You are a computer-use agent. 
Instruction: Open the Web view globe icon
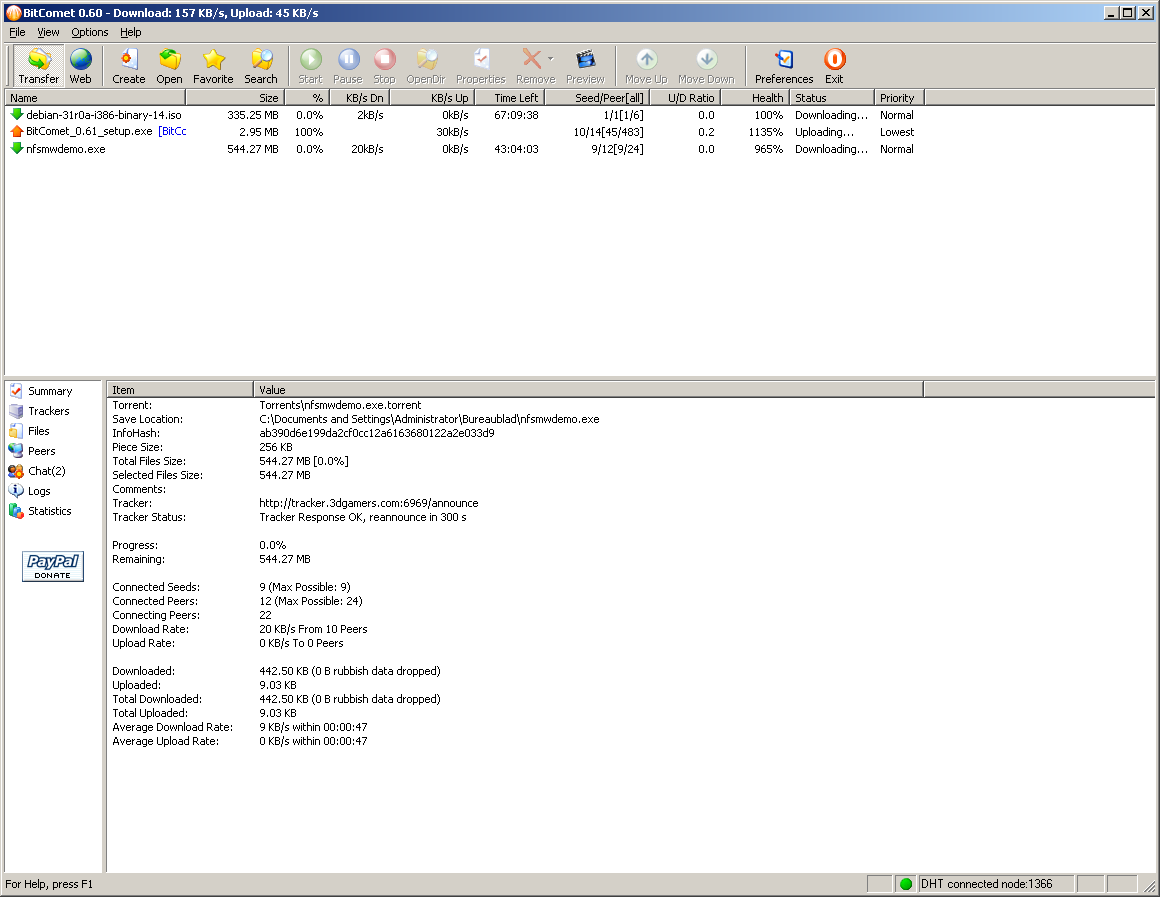81,66
